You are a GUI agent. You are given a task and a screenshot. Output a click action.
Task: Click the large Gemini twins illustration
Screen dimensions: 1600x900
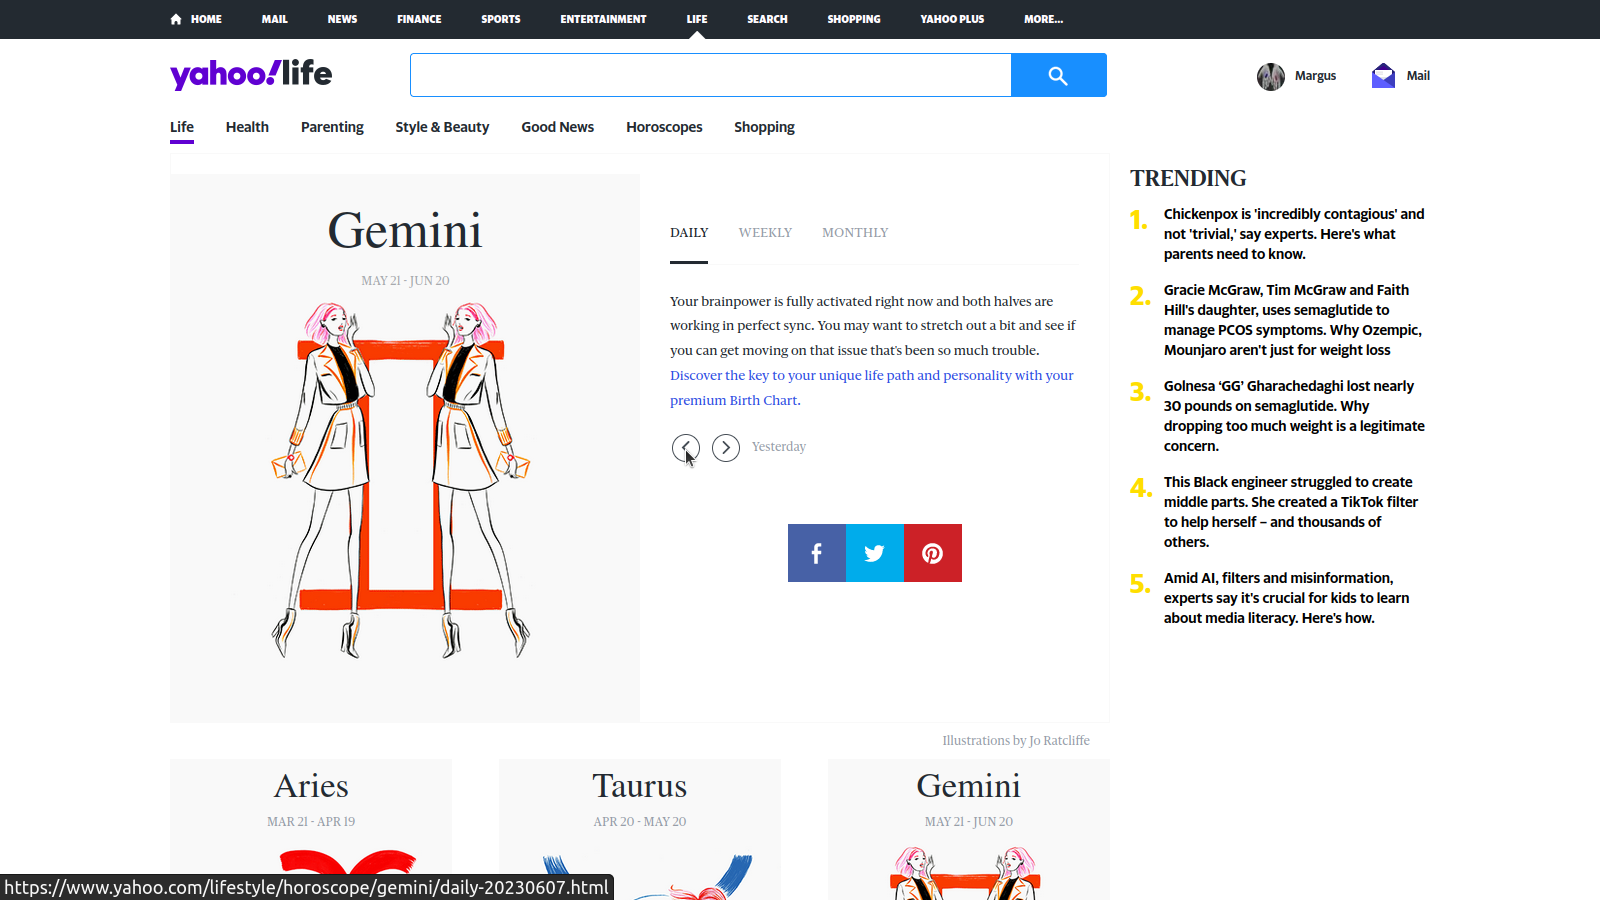point(401,480)
